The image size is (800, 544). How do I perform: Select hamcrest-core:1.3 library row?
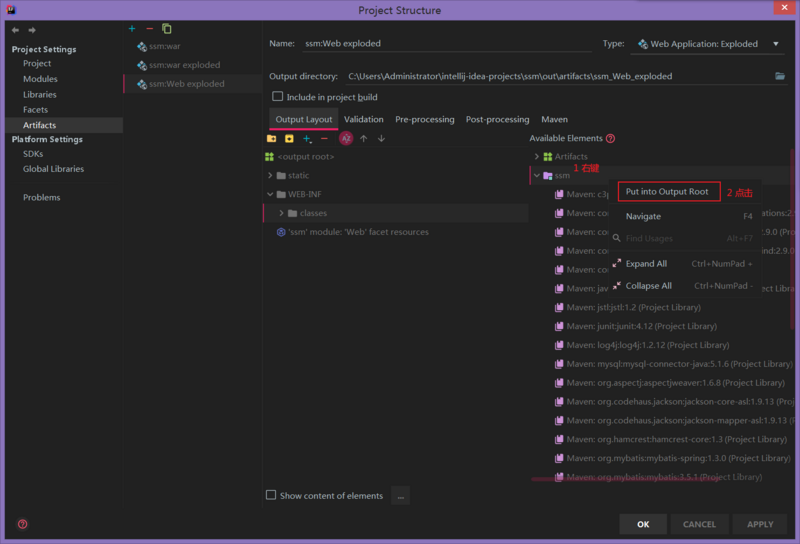coord(672,439)
